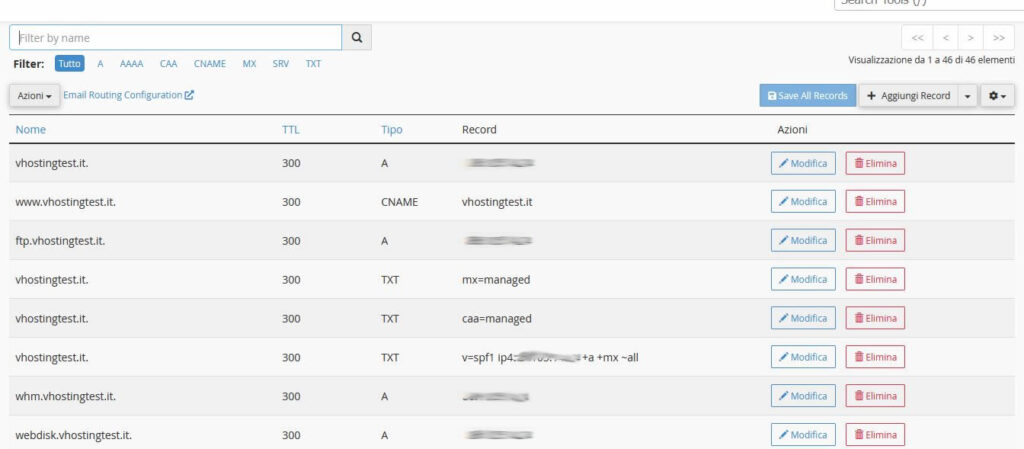The image size is (1024, 449).
Task: Filter records by MX type
Action: [249, 63]
